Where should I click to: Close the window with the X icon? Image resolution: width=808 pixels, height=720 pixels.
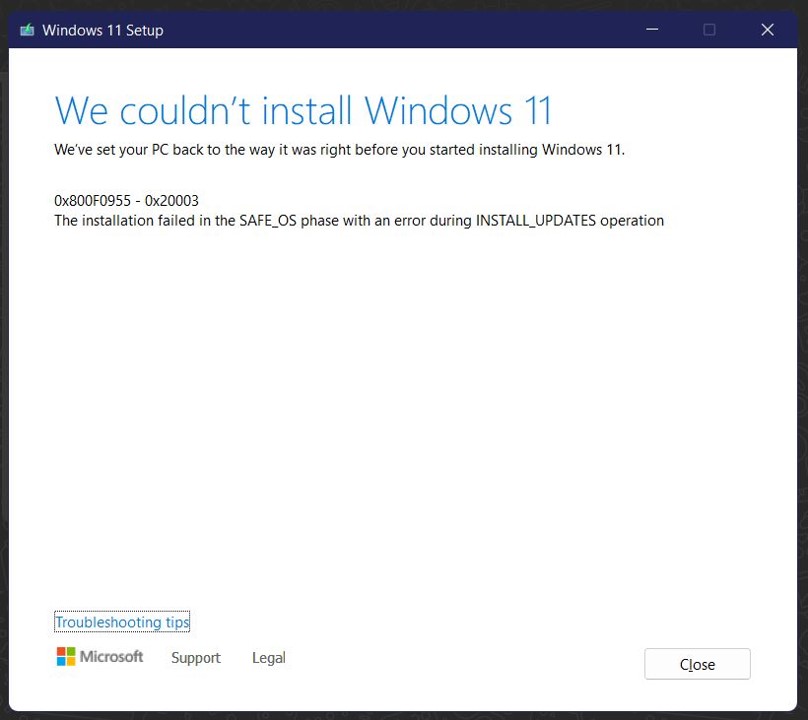click(767, 29)
